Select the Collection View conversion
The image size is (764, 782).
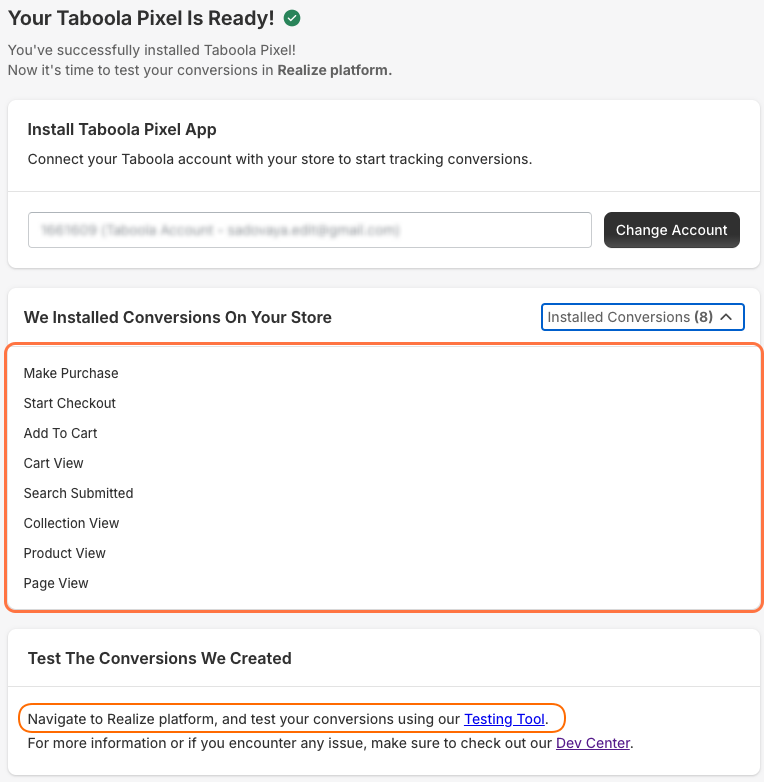coord(71,523)
